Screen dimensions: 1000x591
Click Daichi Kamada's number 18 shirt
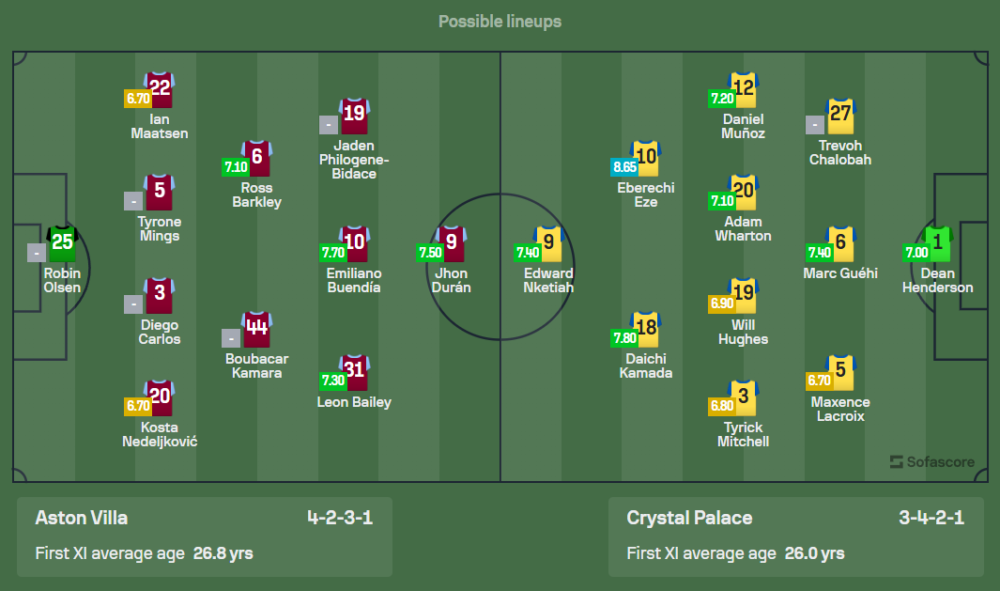point(646,329)
